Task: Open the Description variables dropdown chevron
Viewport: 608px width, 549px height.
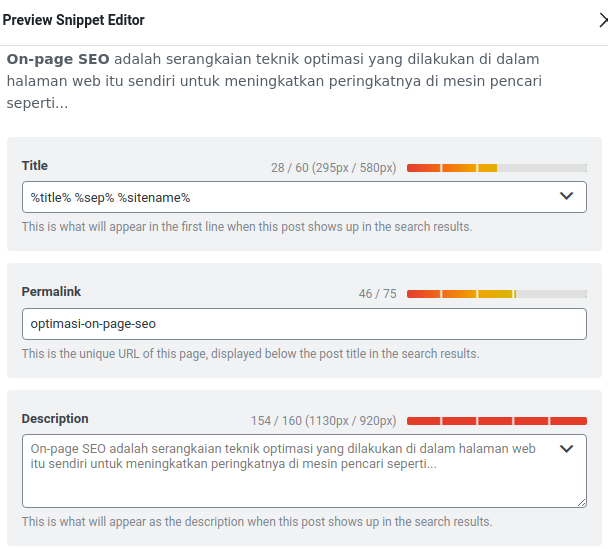Action: (x=566, y=449)
